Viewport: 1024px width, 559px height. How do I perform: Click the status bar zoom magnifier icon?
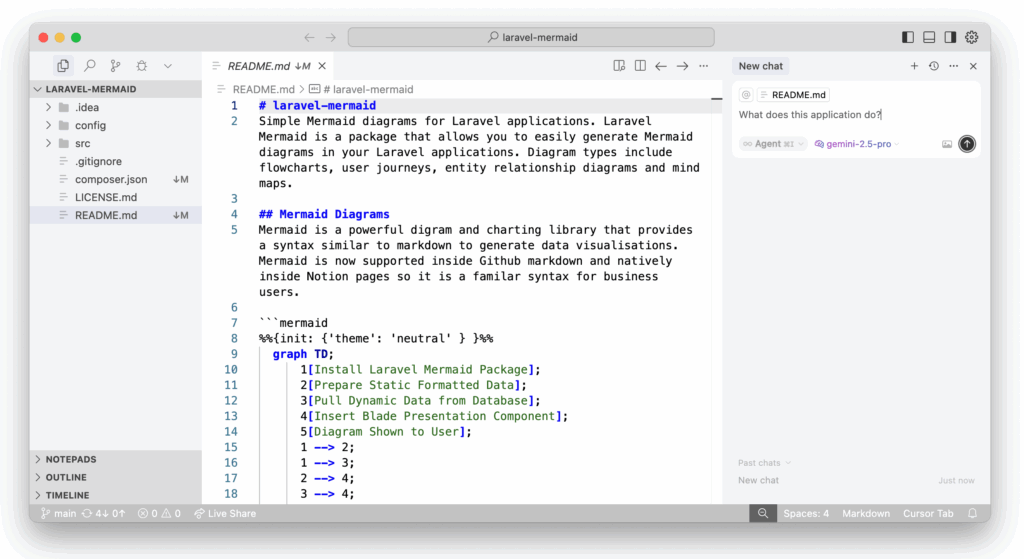pos(763,513)
